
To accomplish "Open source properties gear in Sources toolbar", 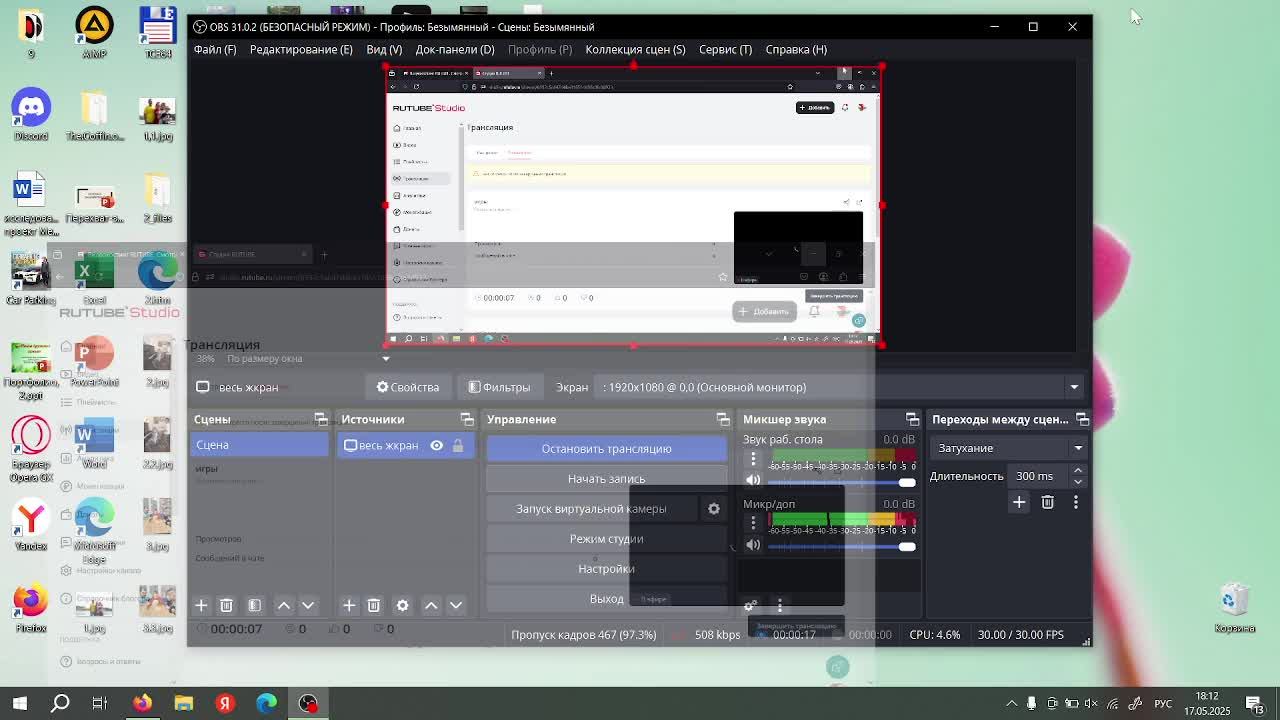I will coord(402,605).
